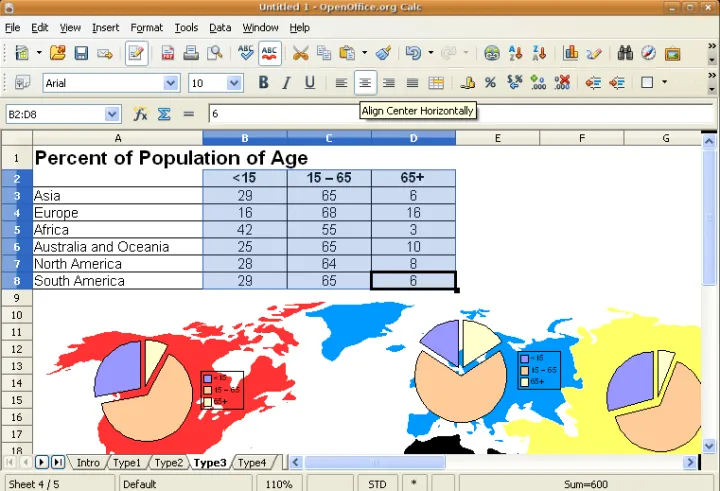Apply the percent number format
The width and height of the screenshot is (720, 491).
490,83
